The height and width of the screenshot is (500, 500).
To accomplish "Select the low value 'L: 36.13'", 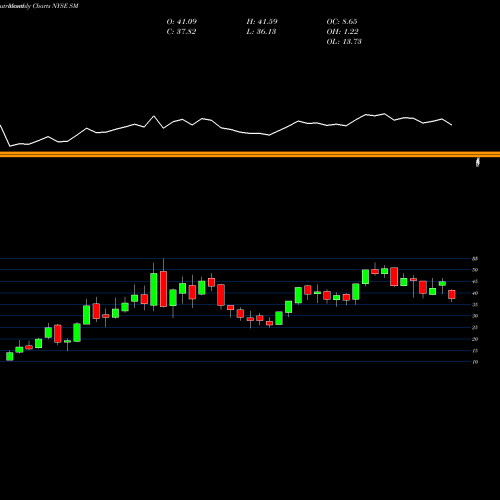I will tap(261, 32).
